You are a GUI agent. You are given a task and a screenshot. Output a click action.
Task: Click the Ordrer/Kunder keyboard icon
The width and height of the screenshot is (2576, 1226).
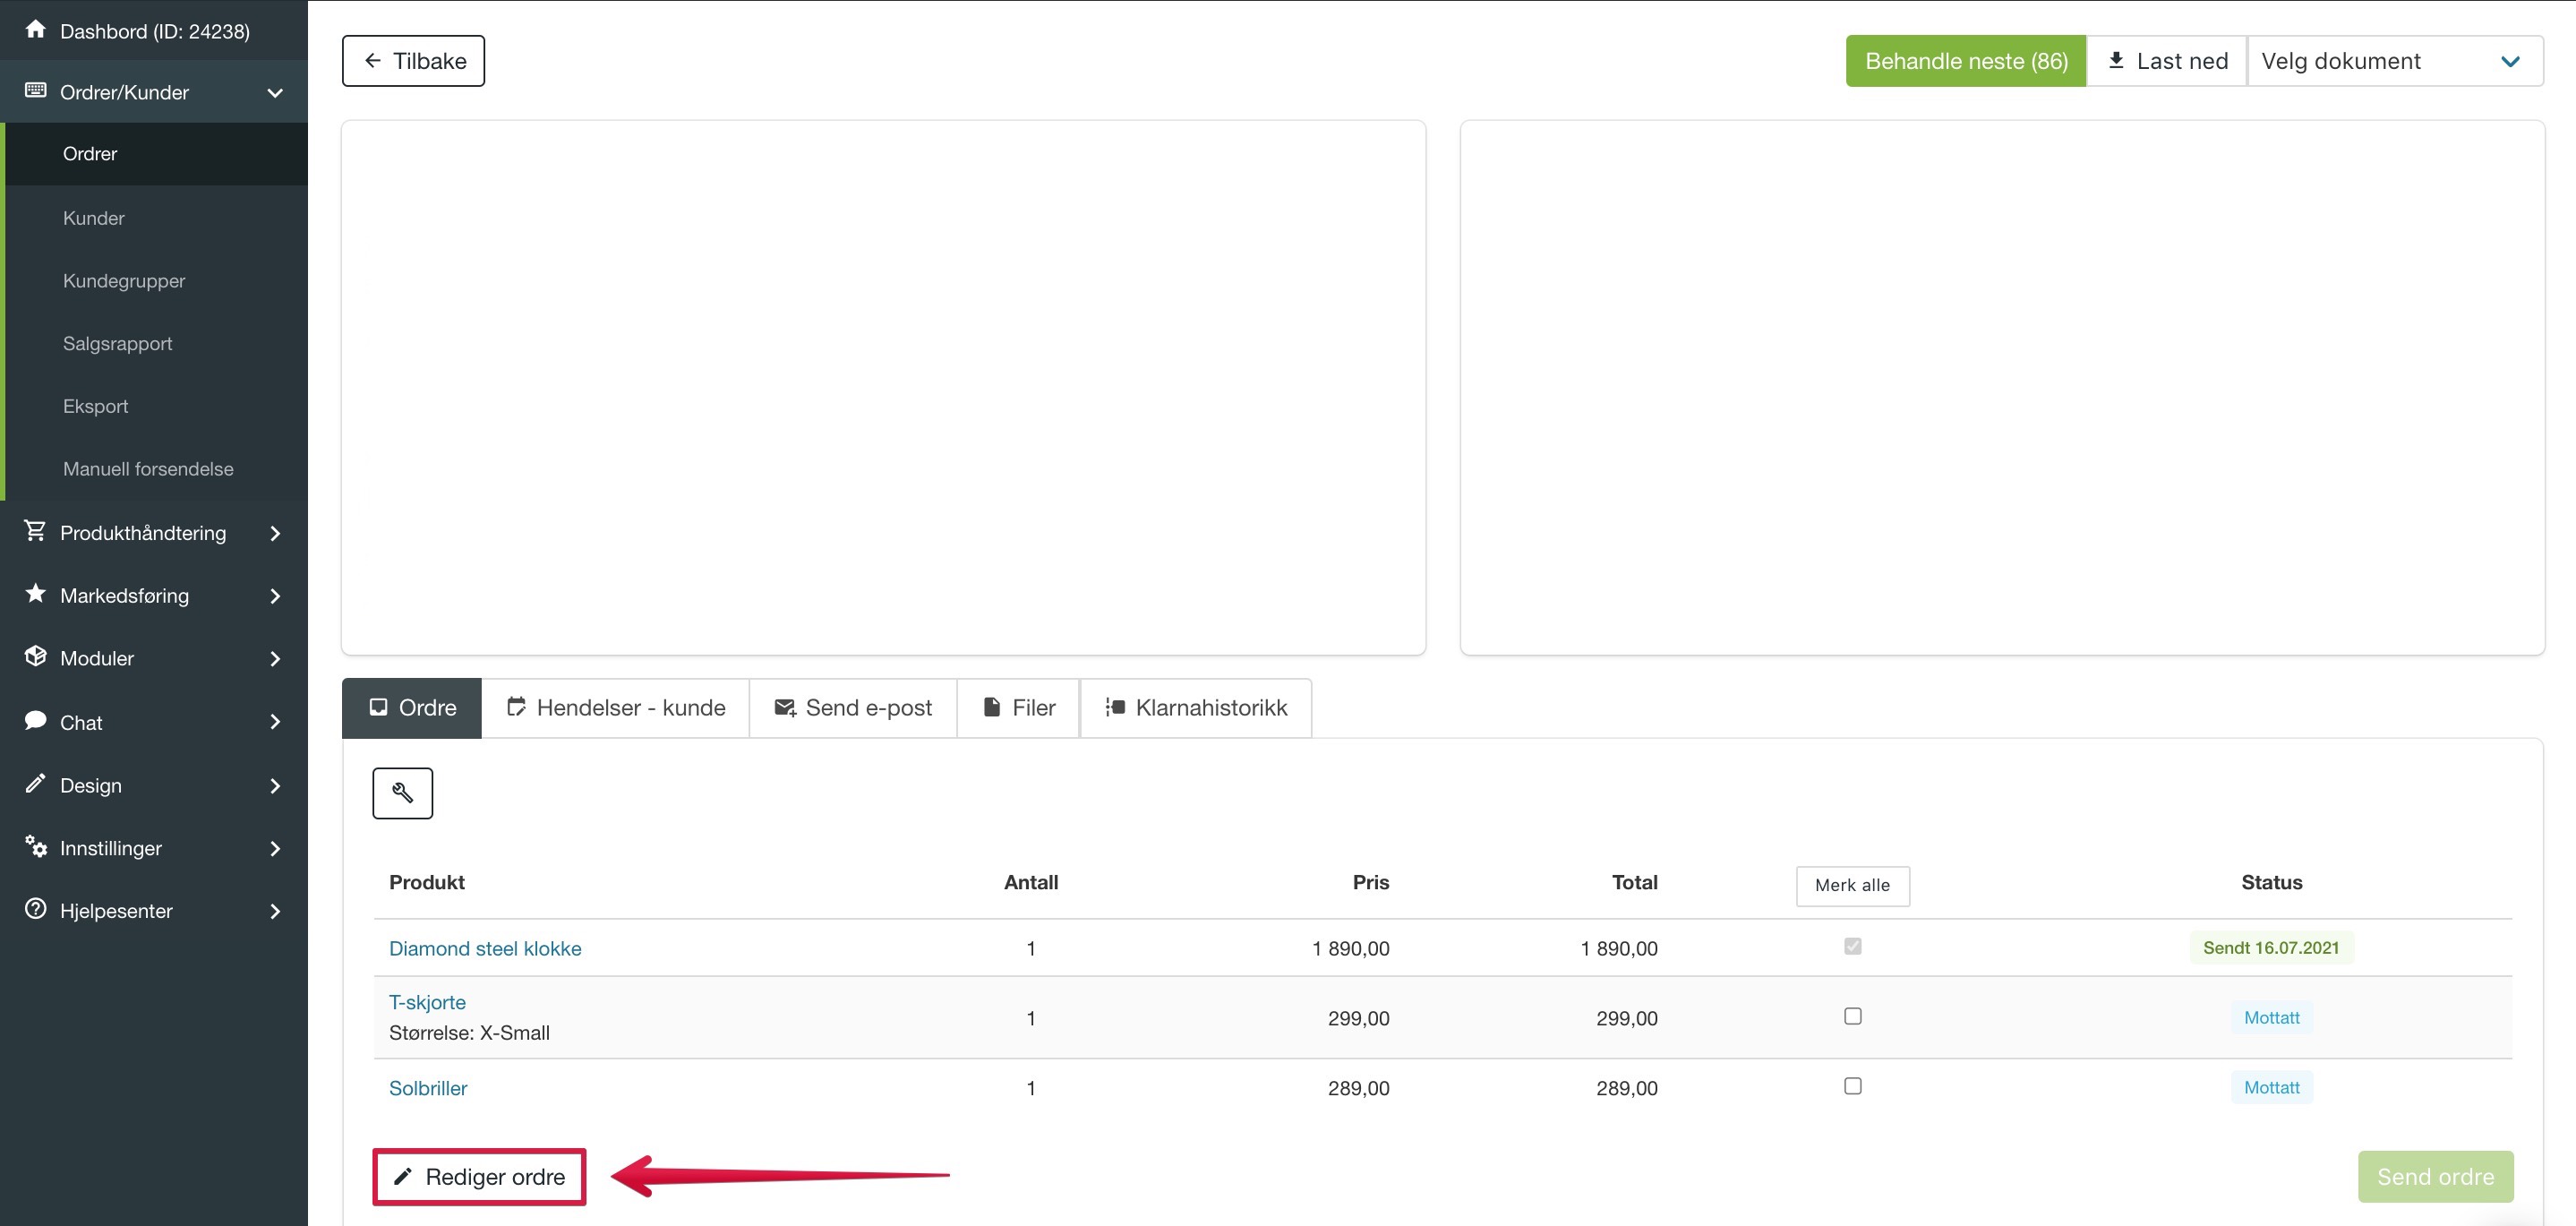coord(36,91)
